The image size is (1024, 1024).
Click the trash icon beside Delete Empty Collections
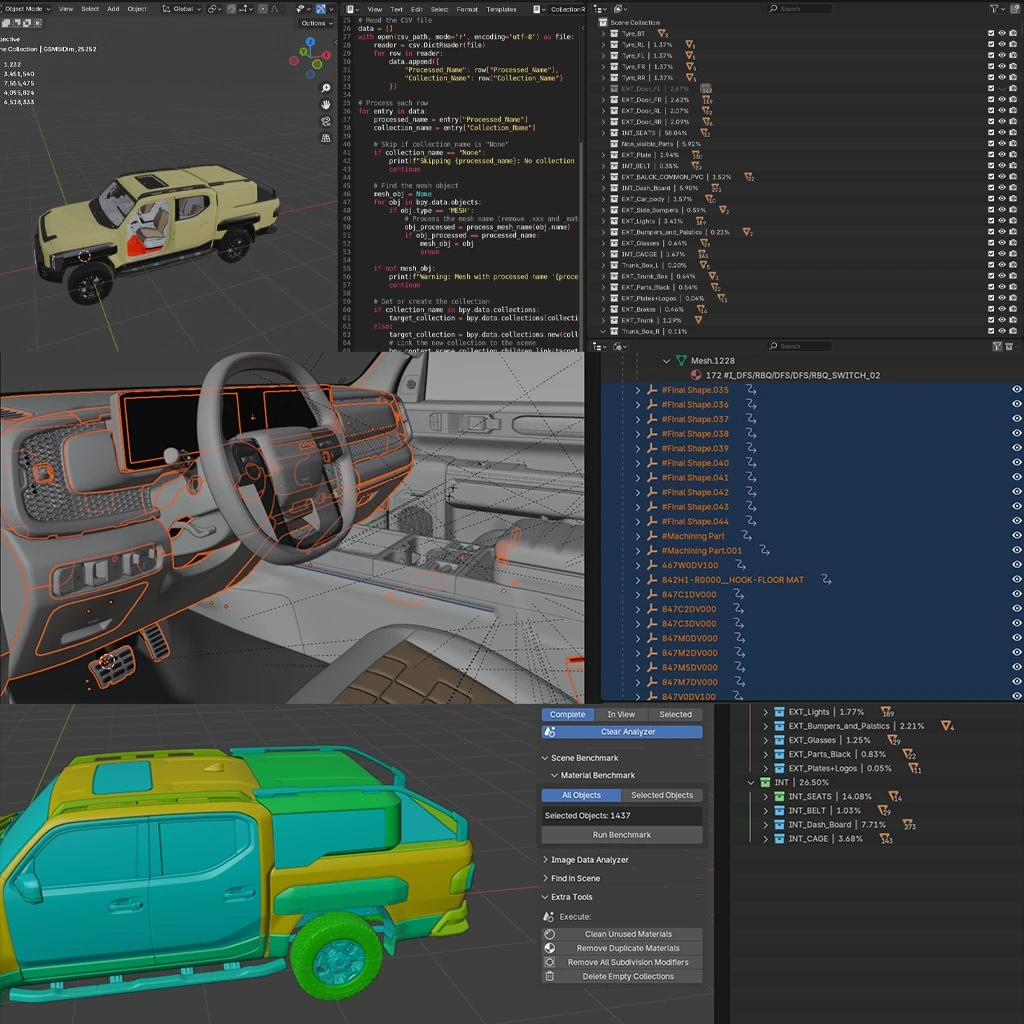point(549,976)
